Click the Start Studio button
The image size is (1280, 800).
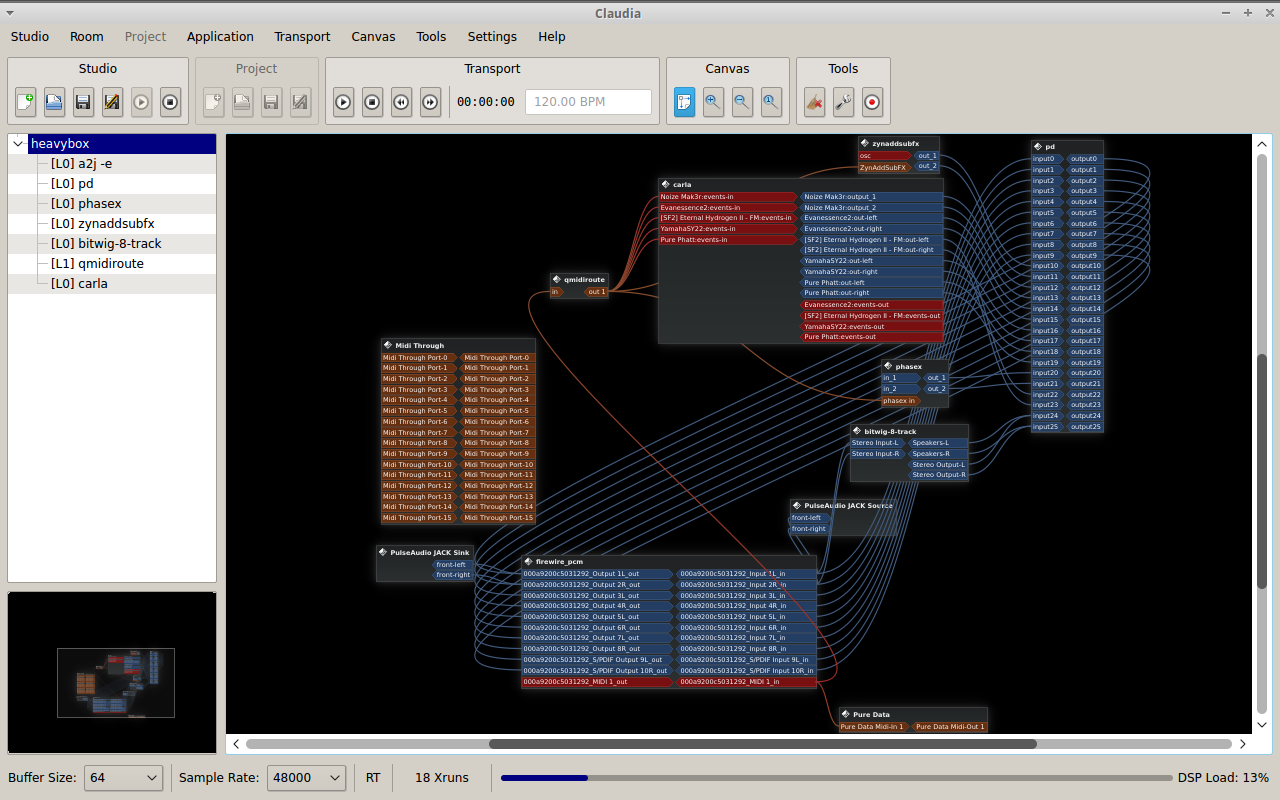click(x=141, y=101)
